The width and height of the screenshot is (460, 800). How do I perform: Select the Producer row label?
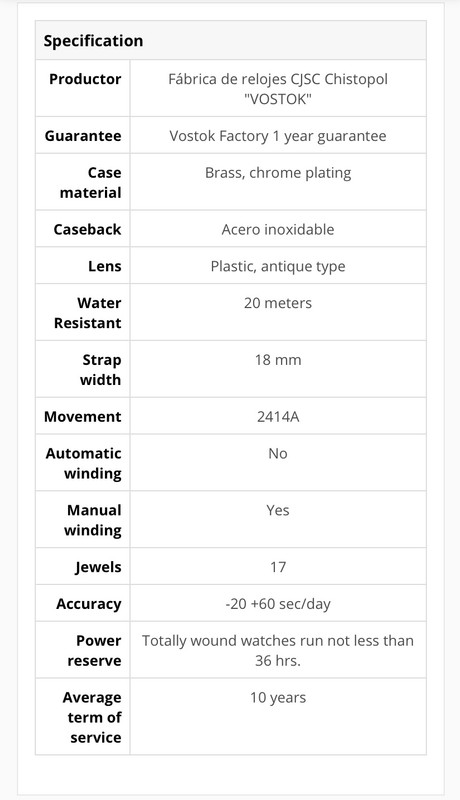click(x=85, y=79)
